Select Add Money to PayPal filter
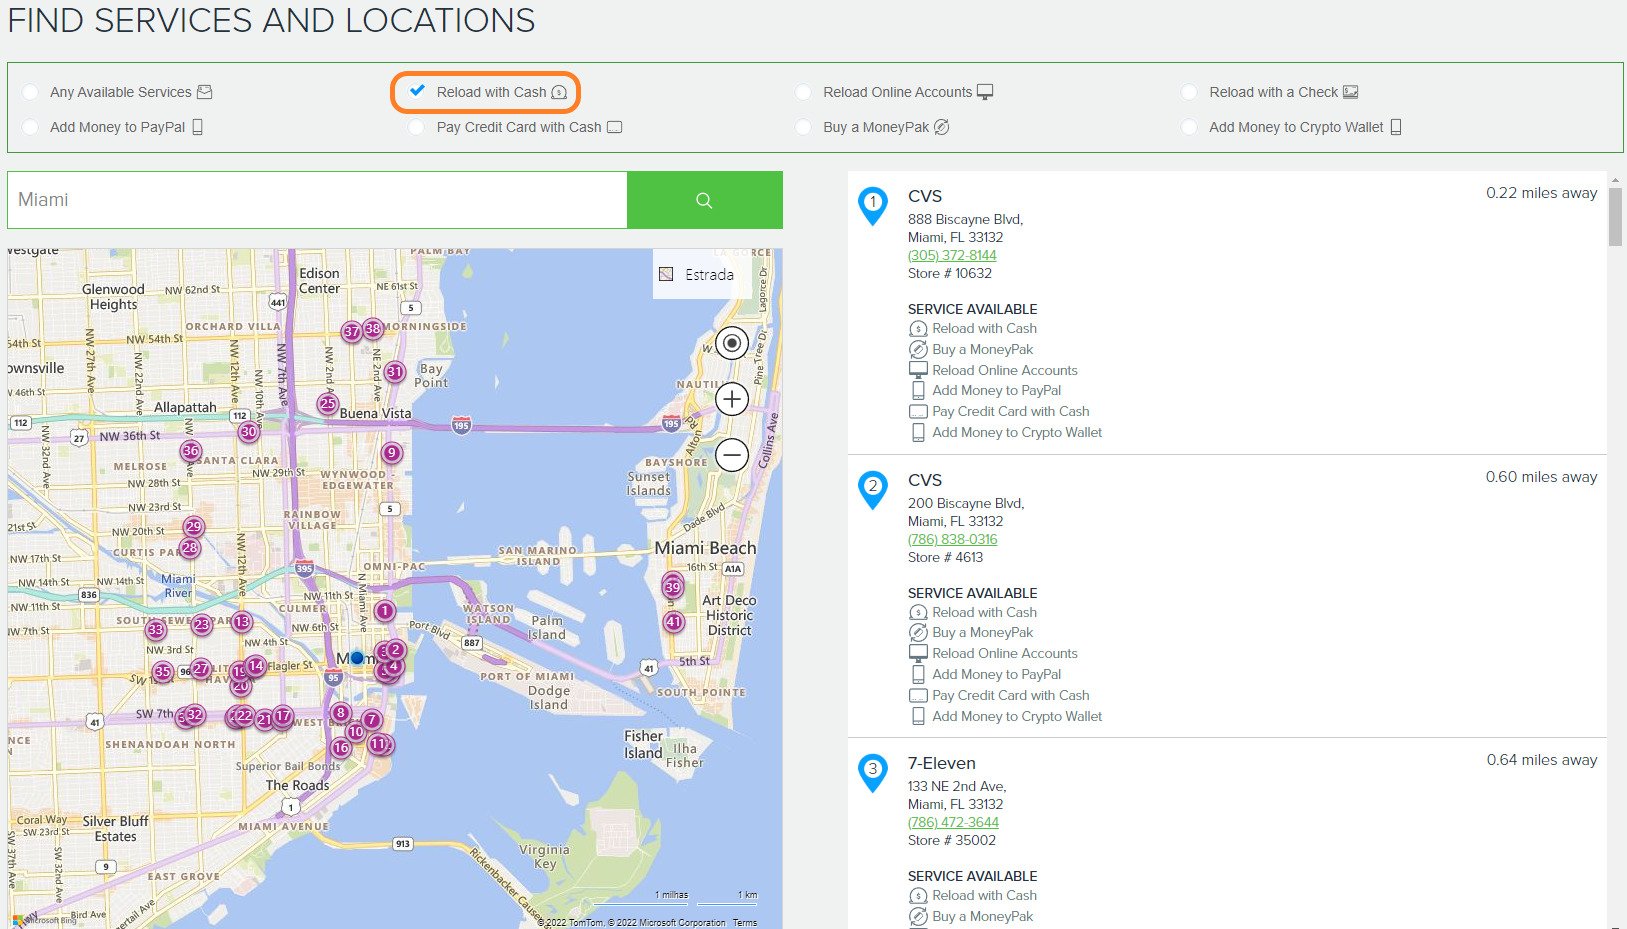Viewport: 1627px width, 929px height. tap(113, 127)
